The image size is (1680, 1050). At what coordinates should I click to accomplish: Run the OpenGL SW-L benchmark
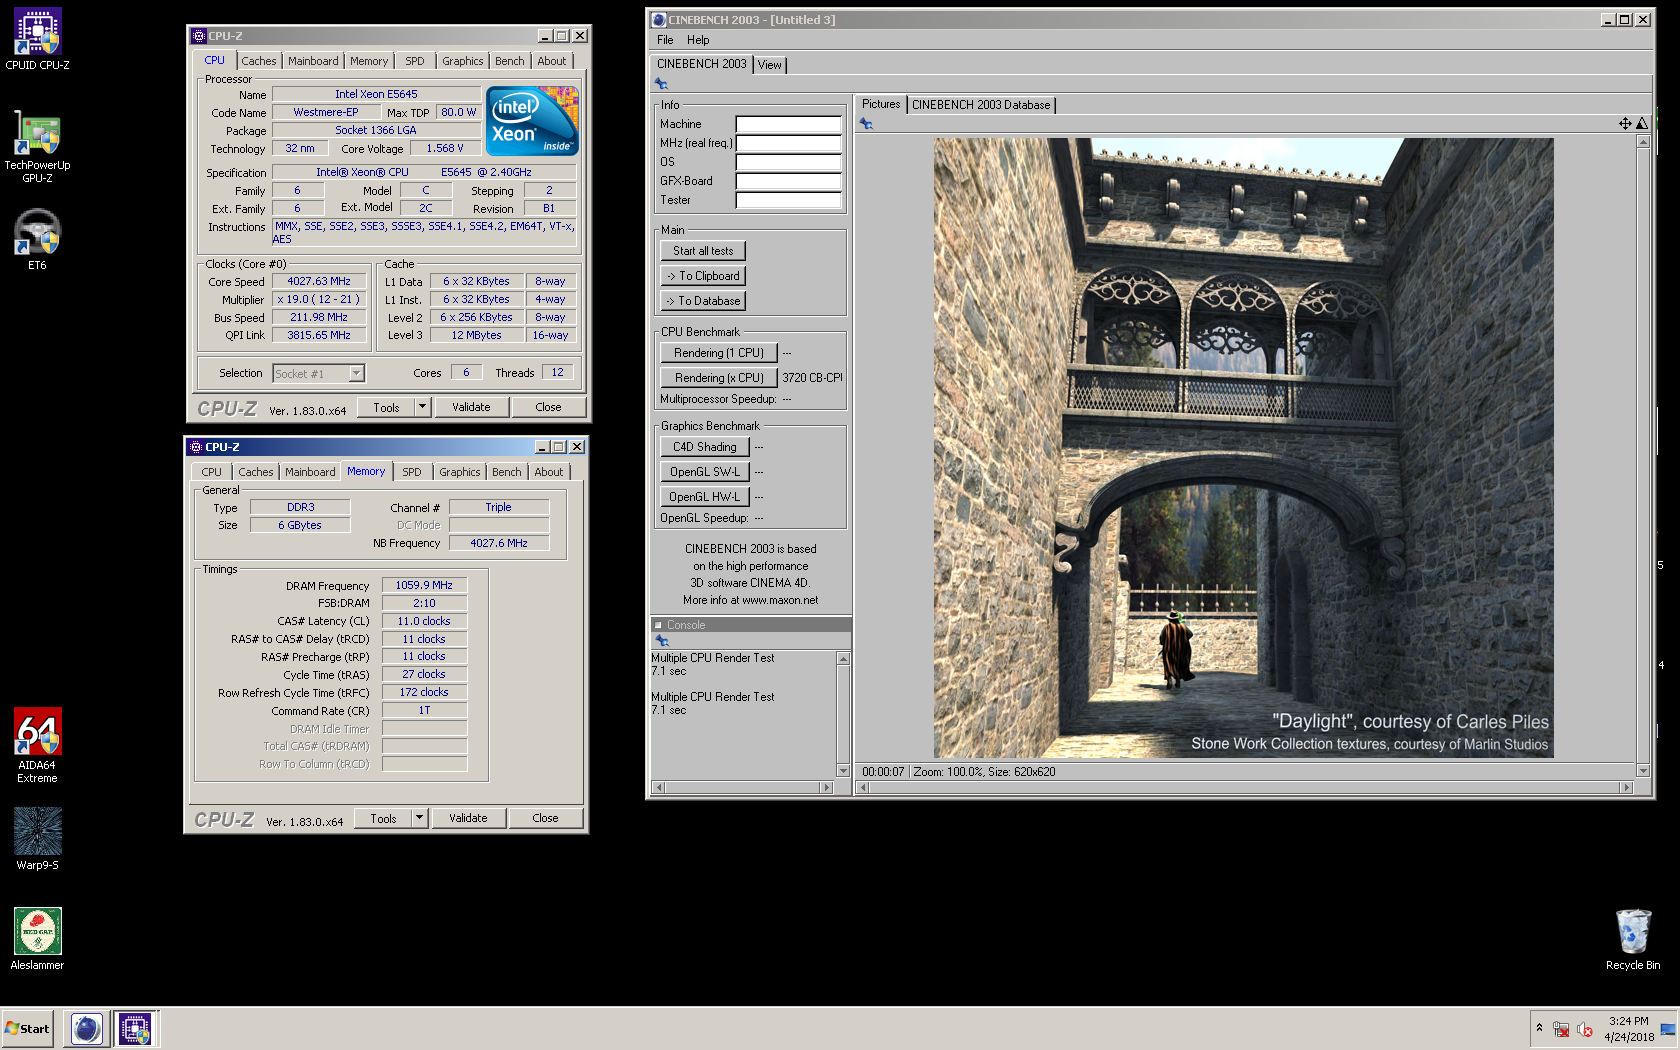click(x=705, y=472)
